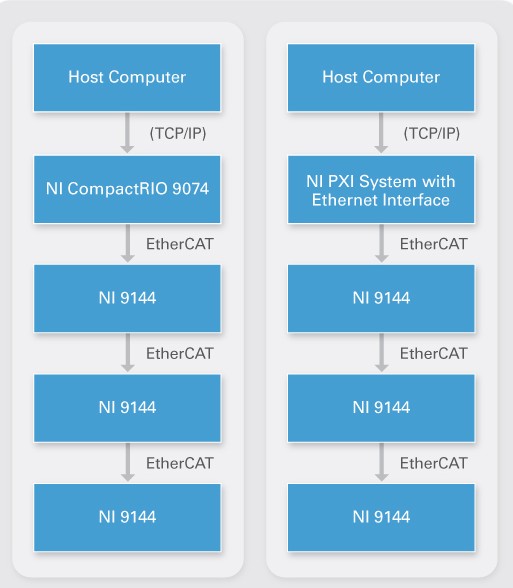Click the arrow below NI CompactRIO 9074
Image resolution: width=513 pixels, height=588 pixels.
pyautogui.click(x=128, y=243)
